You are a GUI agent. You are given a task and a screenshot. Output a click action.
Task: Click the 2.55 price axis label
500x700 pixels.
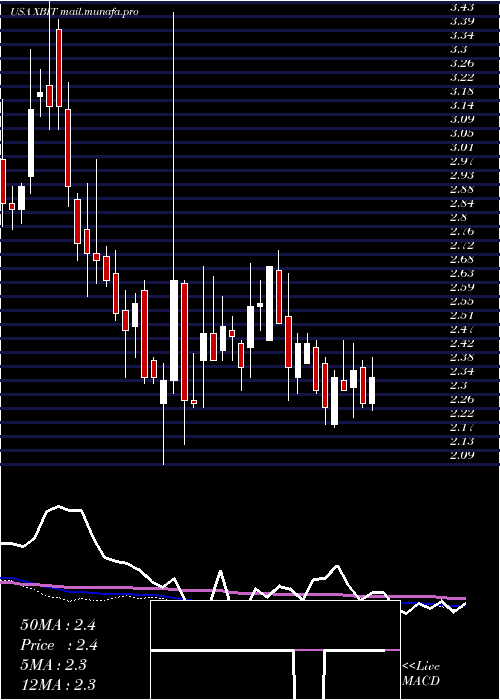click(462, 301)
